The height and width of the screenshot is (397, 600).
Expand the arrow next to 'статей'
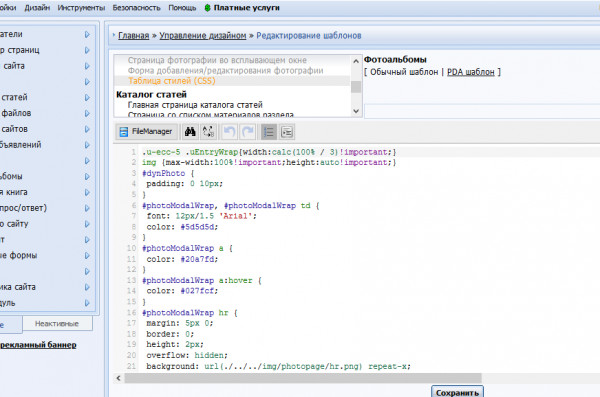click(x=87, y=98)
